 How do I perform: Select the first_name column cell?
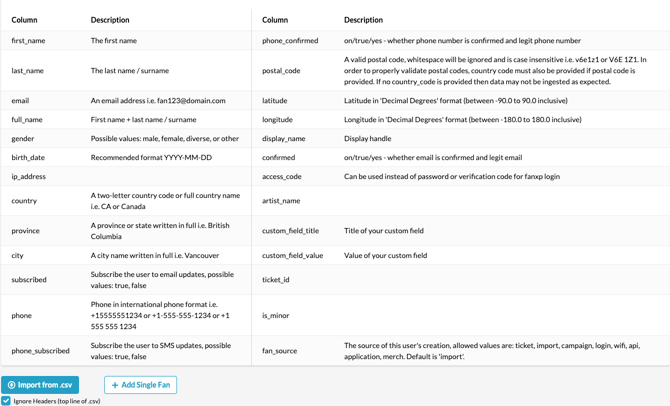click(x=28, y=41)
